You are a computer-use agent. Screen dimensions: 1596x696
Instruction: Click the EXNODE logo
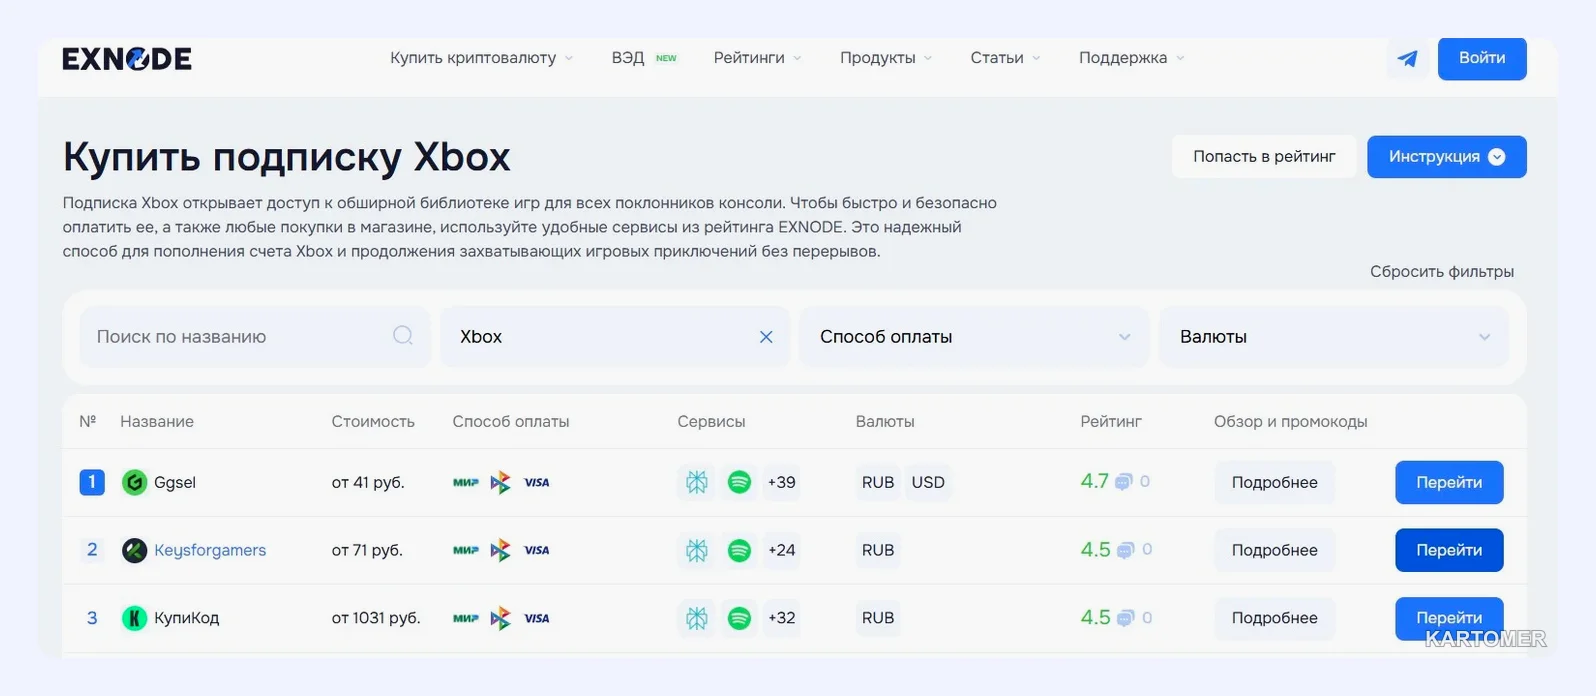[x=127, y=59]
